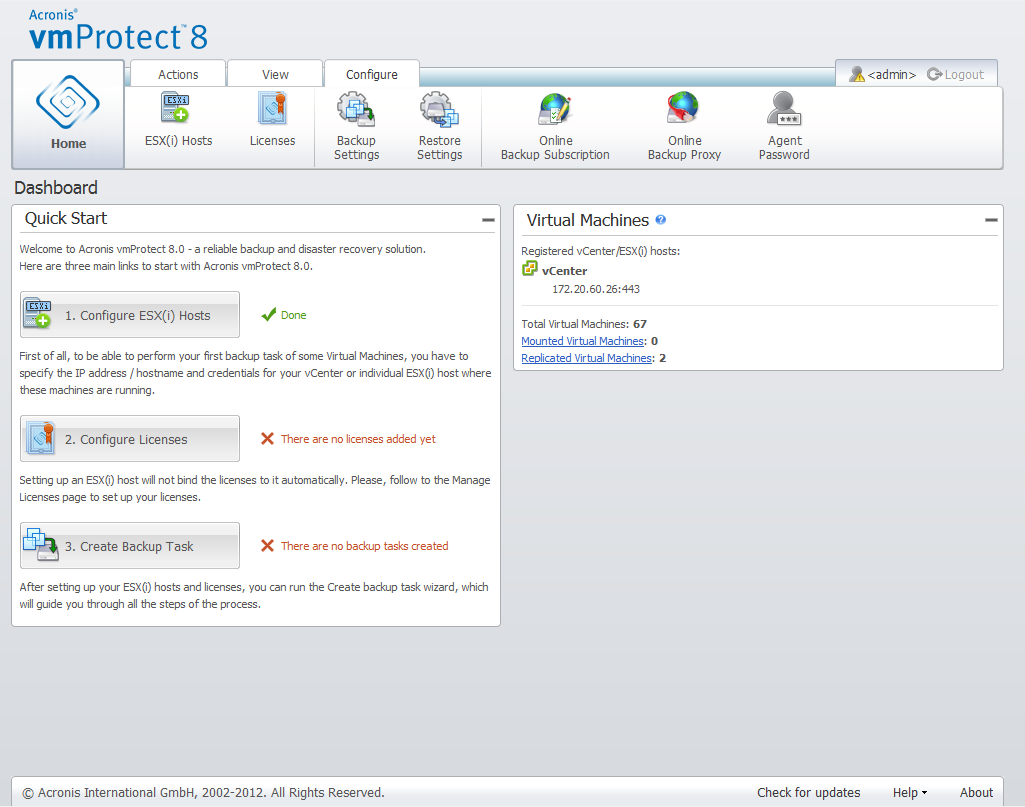
Task: Click the admin user icon
Action: 856,74
